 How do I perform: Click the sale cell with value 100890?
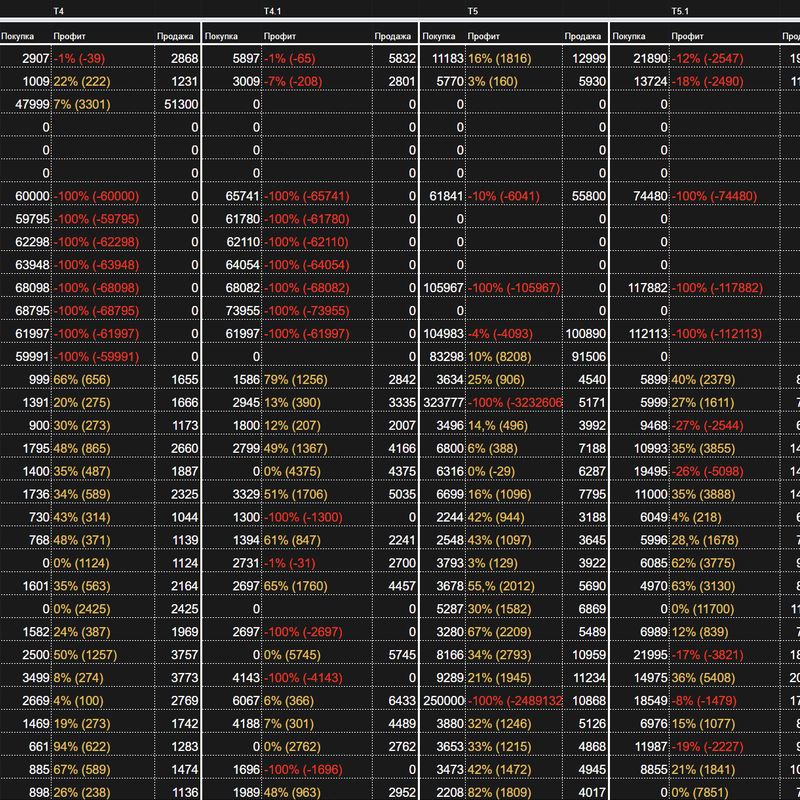coord(585,334)
